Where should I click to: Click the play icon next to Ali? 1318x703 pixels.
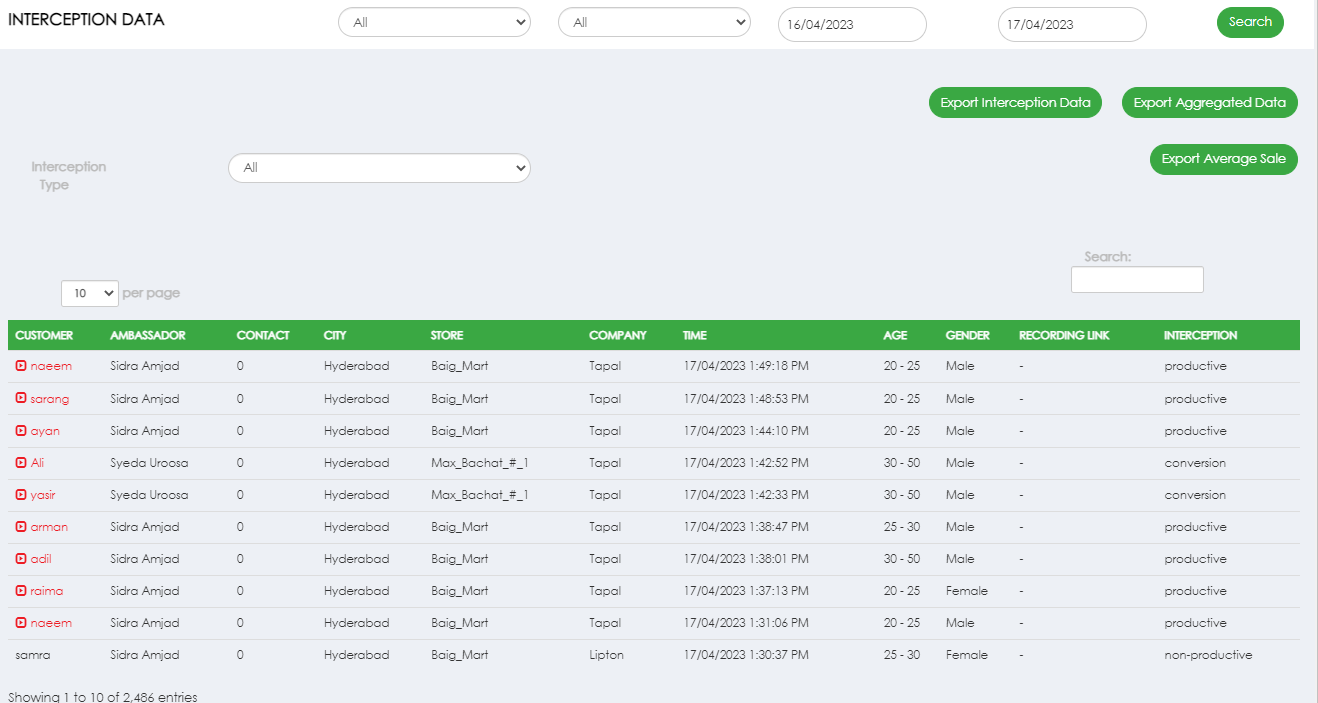[21, 463]
